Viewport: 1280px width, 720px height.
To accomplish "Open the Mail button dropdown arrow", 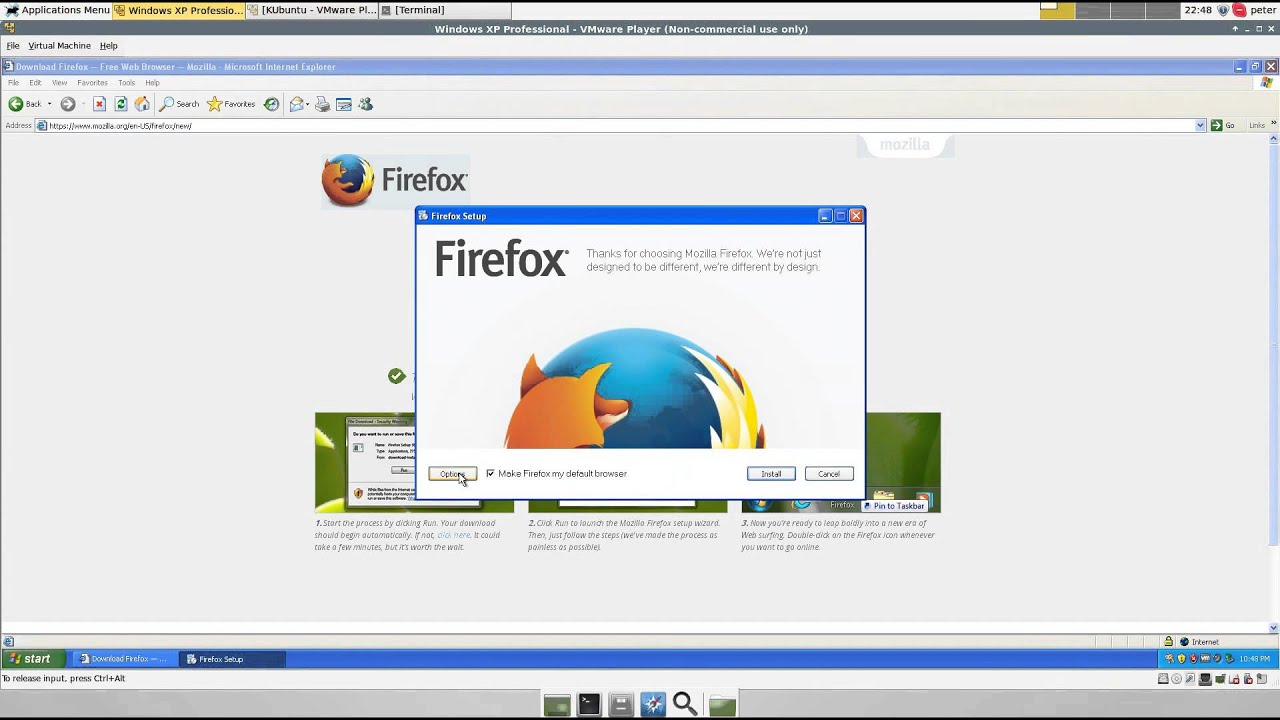I will pyautogui.click(x=307, y=104).
